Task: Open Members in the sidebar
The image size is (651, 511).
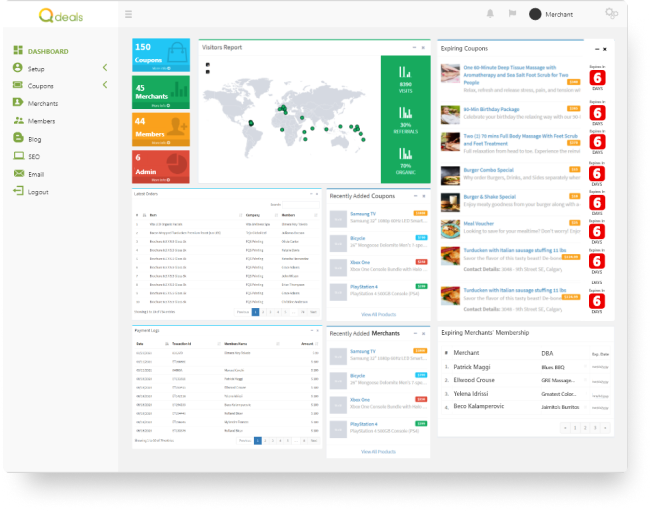Action: pos(41,121)
